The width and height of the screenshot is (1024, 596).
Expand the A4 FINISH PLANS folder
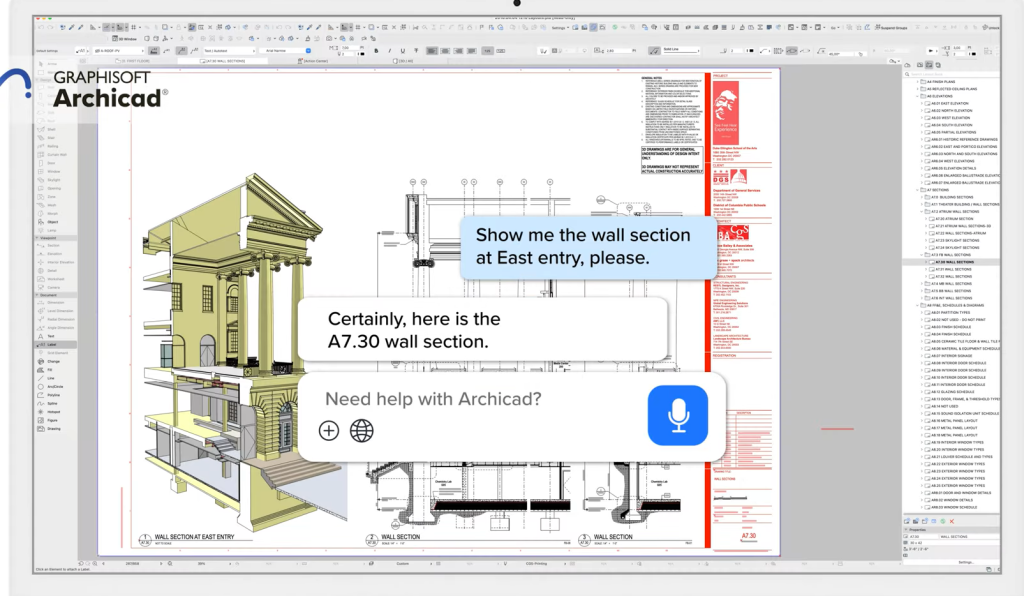[x=918, y=82]
